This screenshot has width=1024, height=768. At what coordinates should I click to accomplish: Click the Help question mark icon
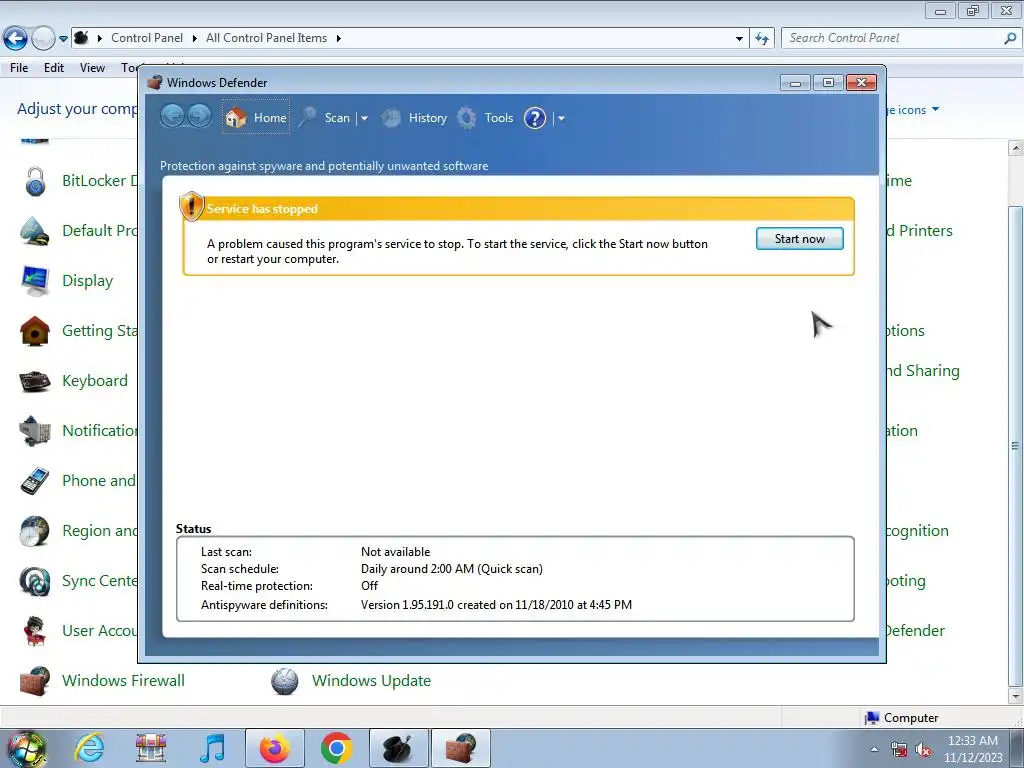point(535,118)
